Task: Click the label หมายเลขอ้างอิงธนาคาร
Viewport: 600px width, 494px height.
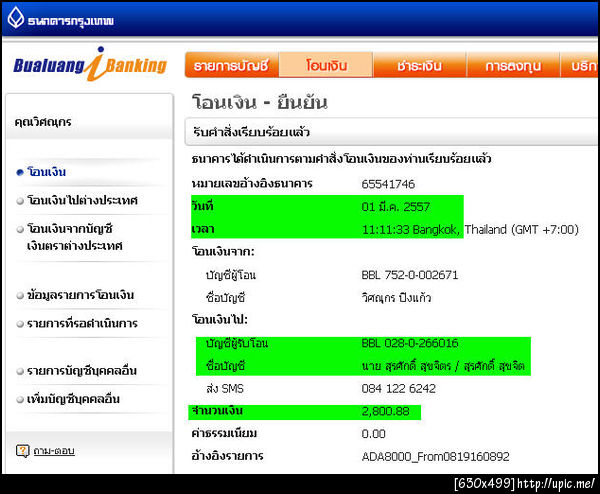Action: pos(252,184)
